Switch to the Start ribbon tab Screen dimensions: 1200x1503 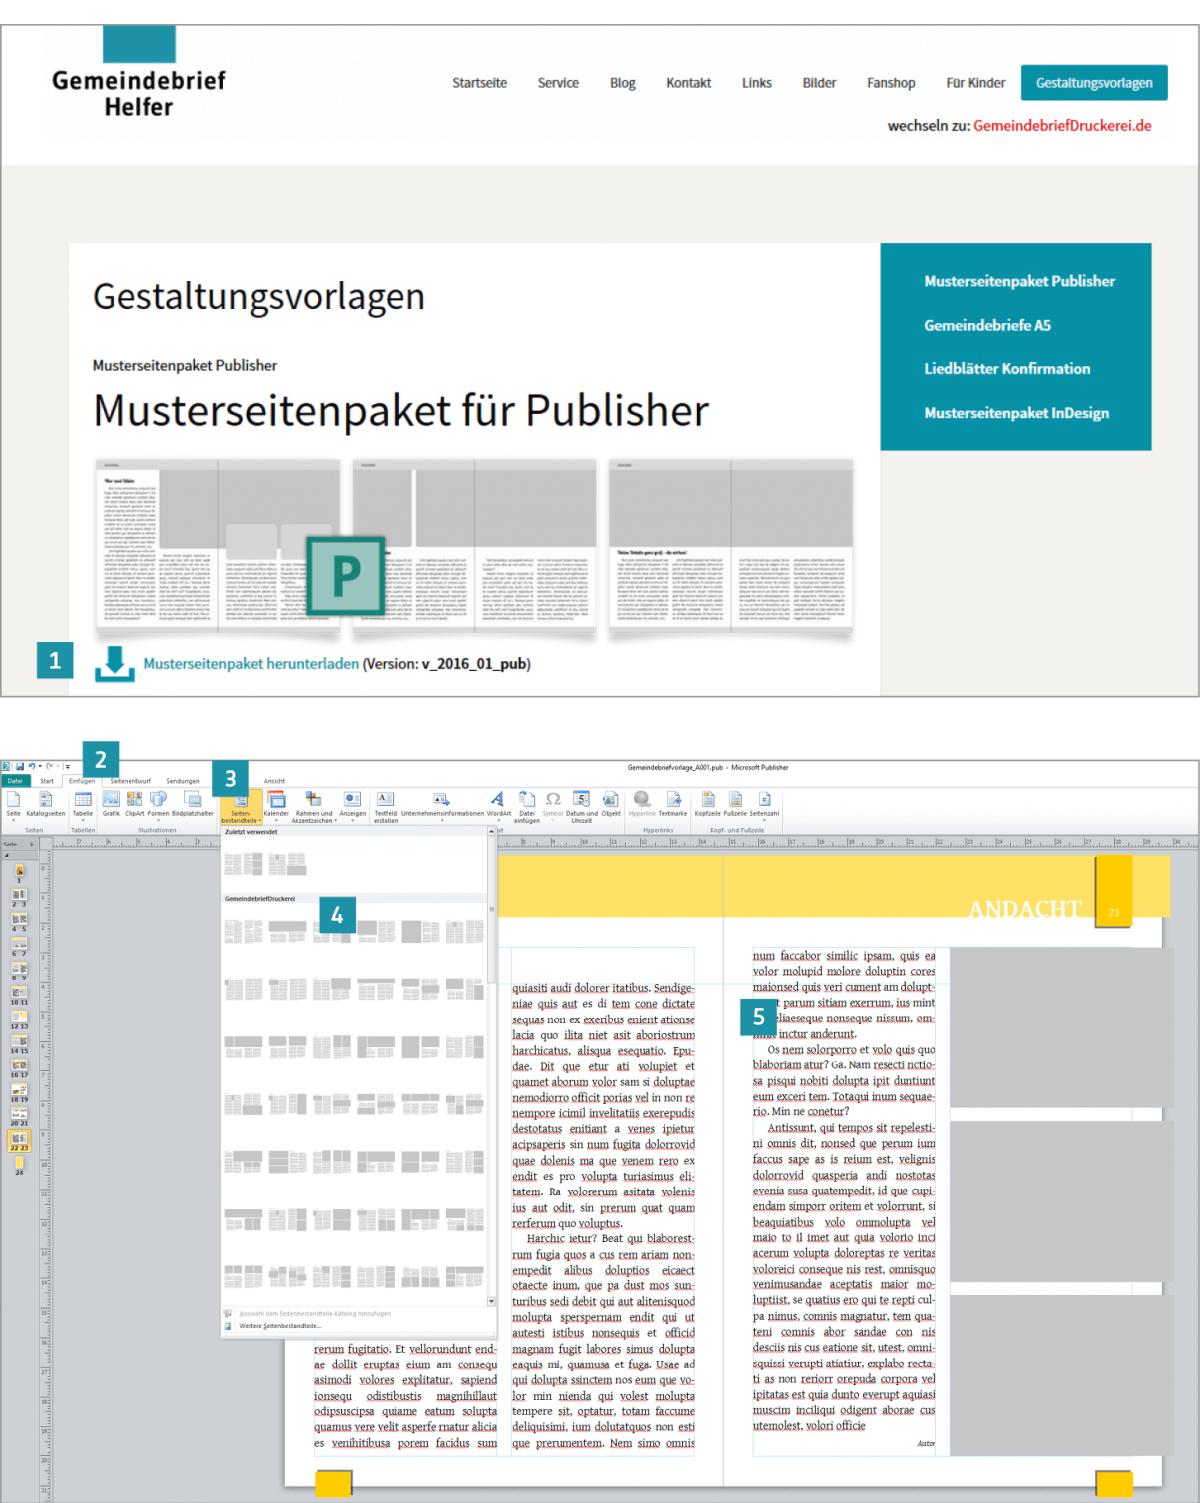47,781
